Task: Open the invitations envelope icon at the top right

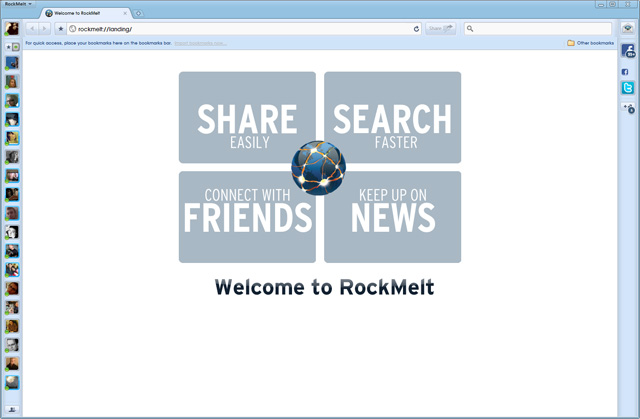Action: click(628, 28)
